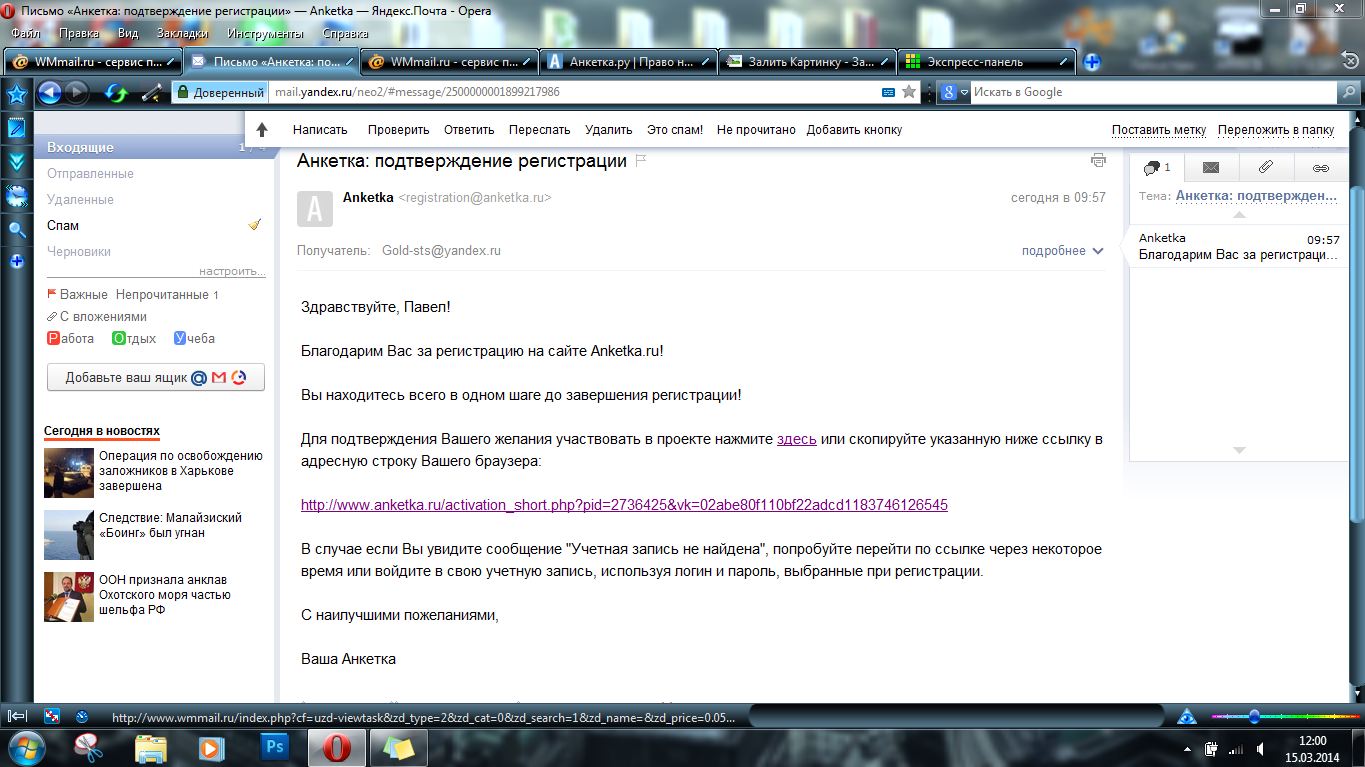Open the Инструменты menu
Screen dimensions: 1365x767
point(266,33)
